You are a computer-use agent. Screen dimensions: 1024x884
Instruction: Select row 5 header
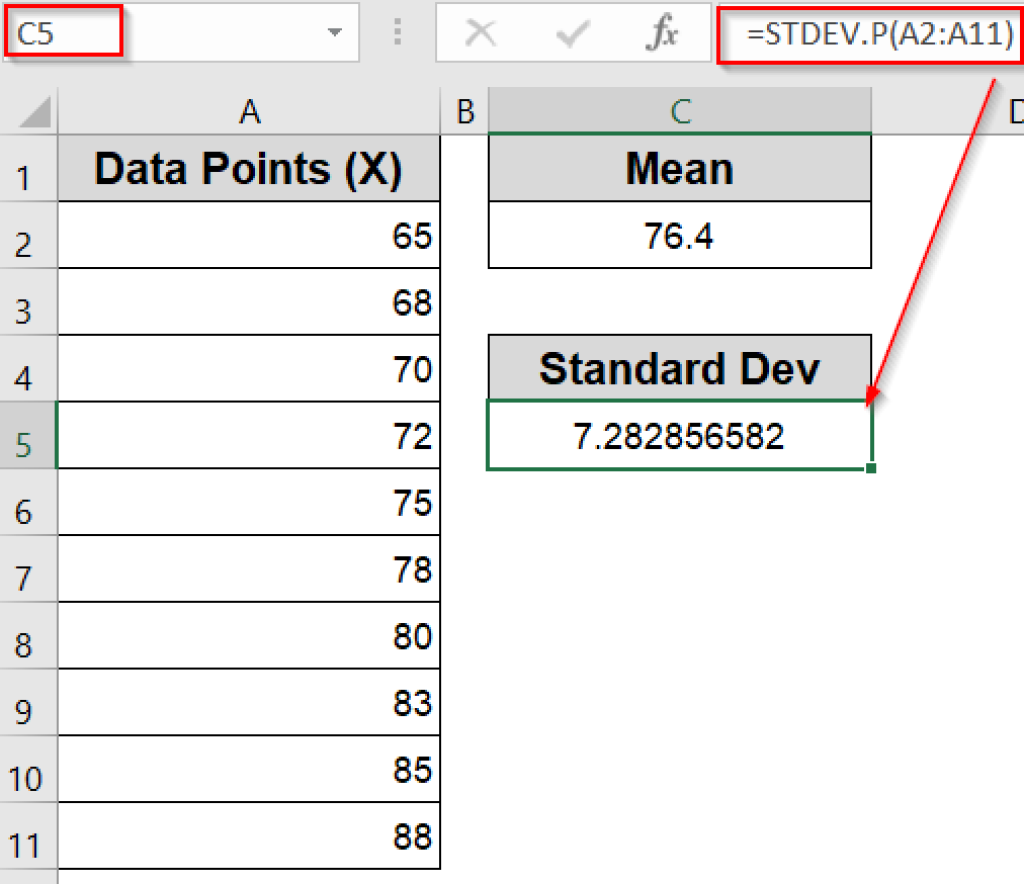coord(29,435)
